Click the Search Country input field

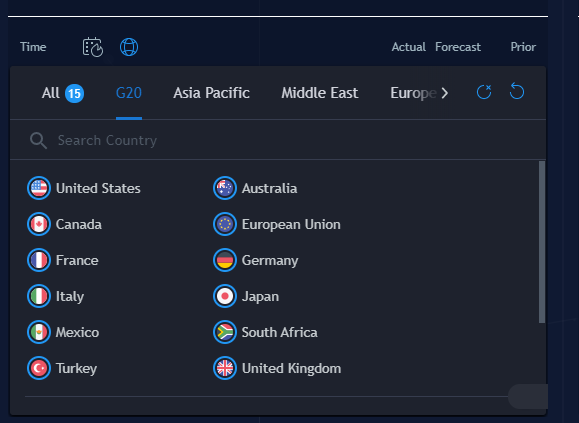click(x=278, y=140)
